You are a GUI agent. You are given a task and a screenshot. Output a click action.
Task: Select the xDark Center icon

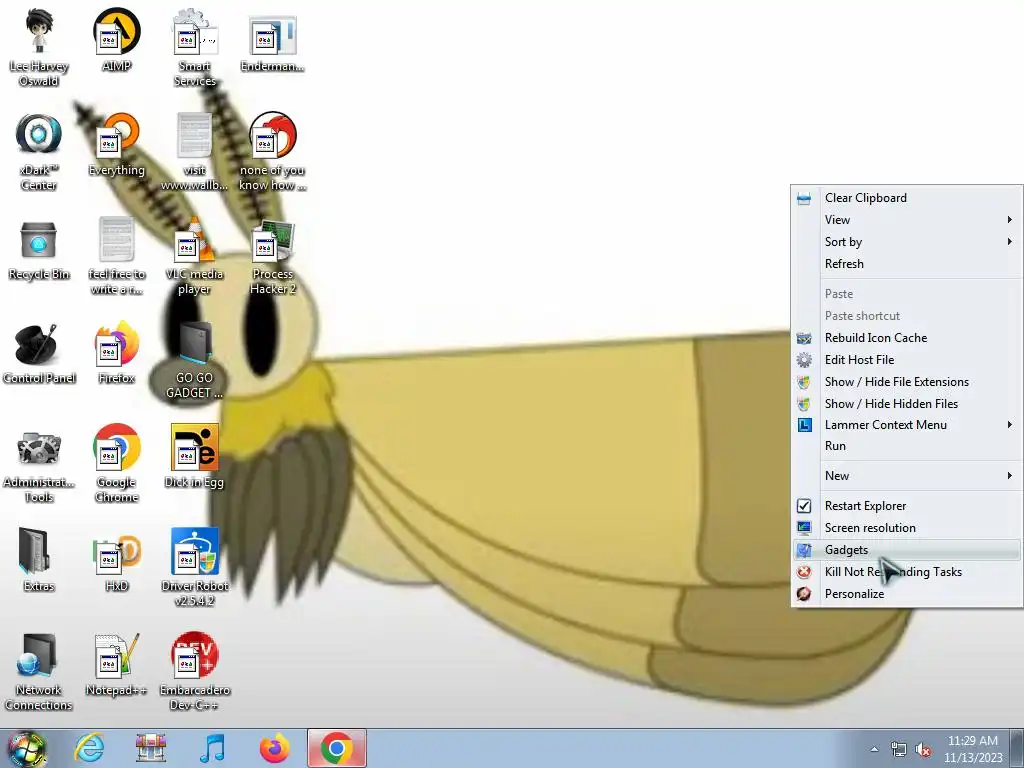pos(39,152)
